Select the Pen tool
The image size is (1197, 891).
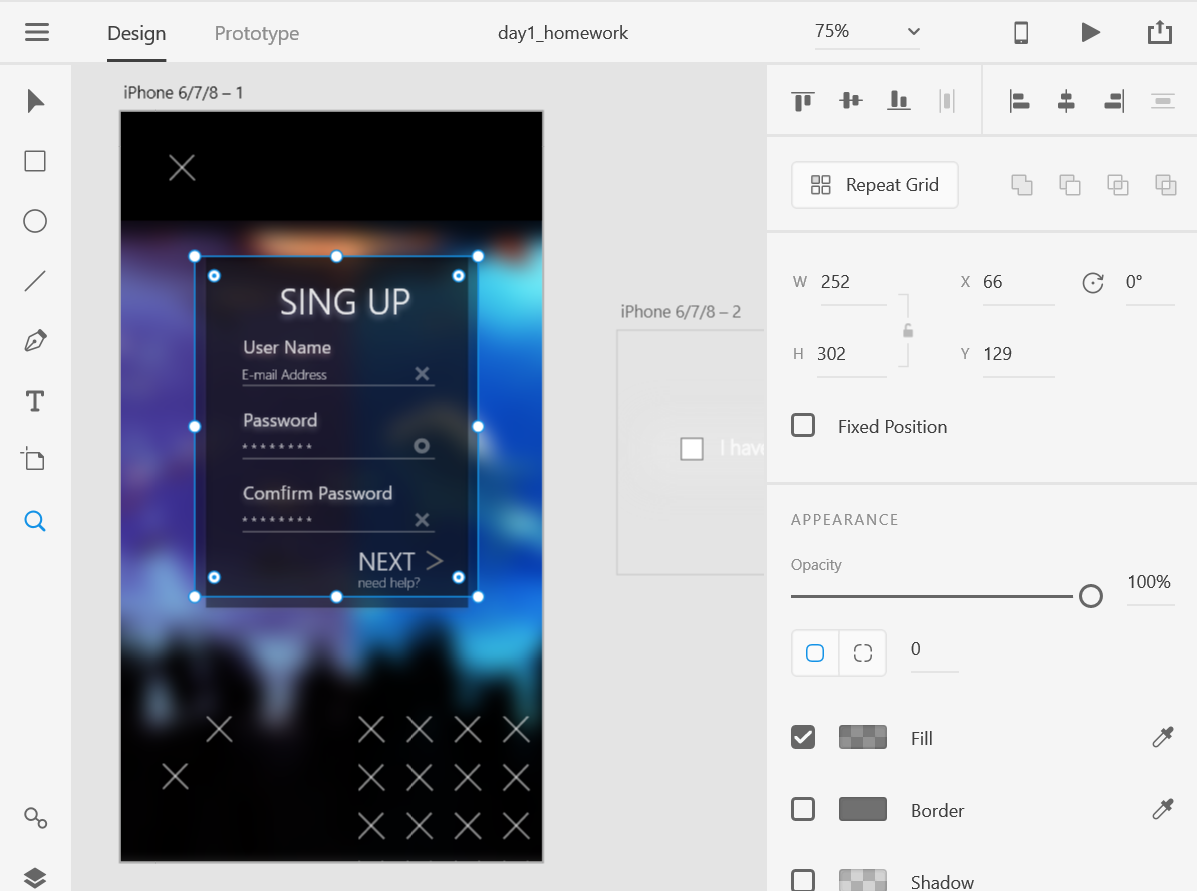tap(35, 341)
